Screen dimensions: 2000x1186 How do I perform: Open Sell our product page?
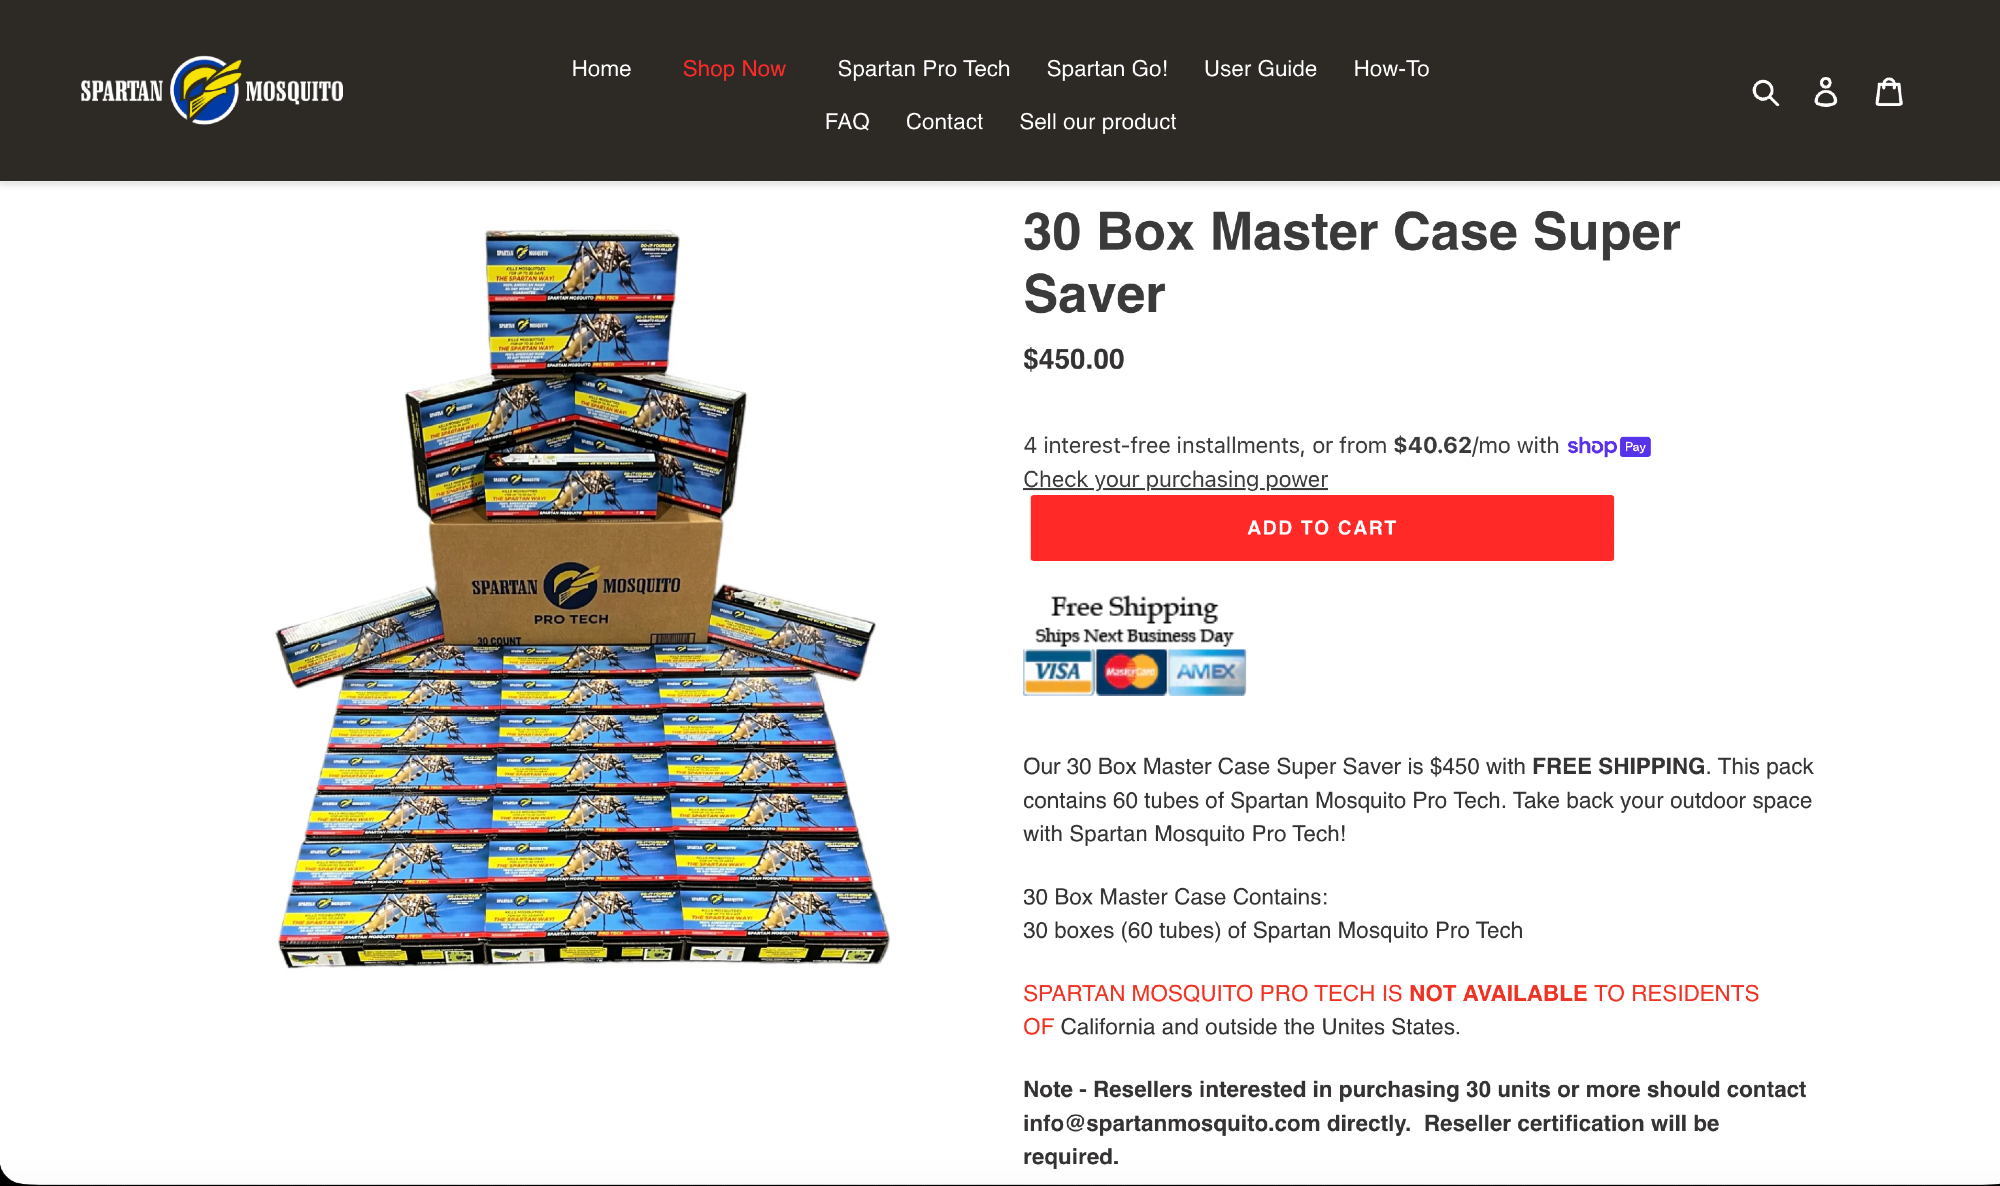(x=1098, y=121)
